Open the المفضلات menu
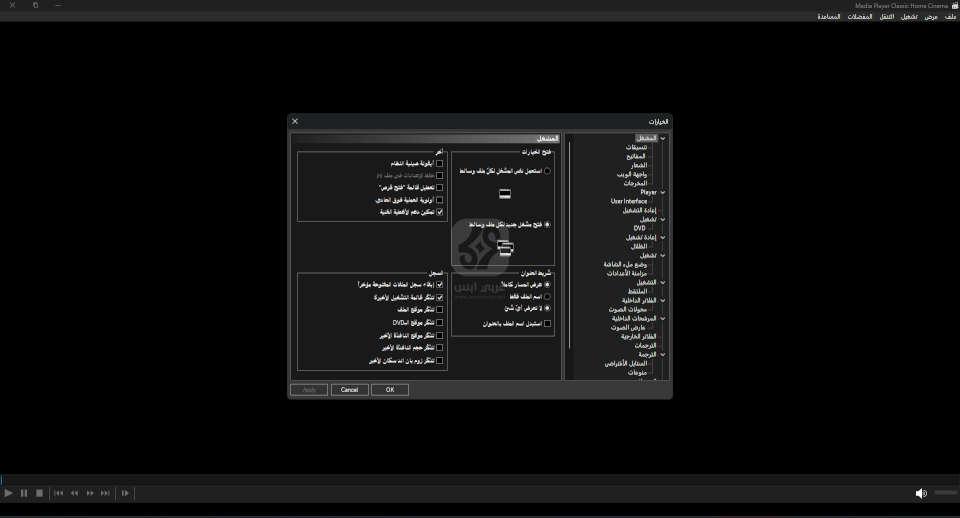960x518 pixels. pos(860,17)
